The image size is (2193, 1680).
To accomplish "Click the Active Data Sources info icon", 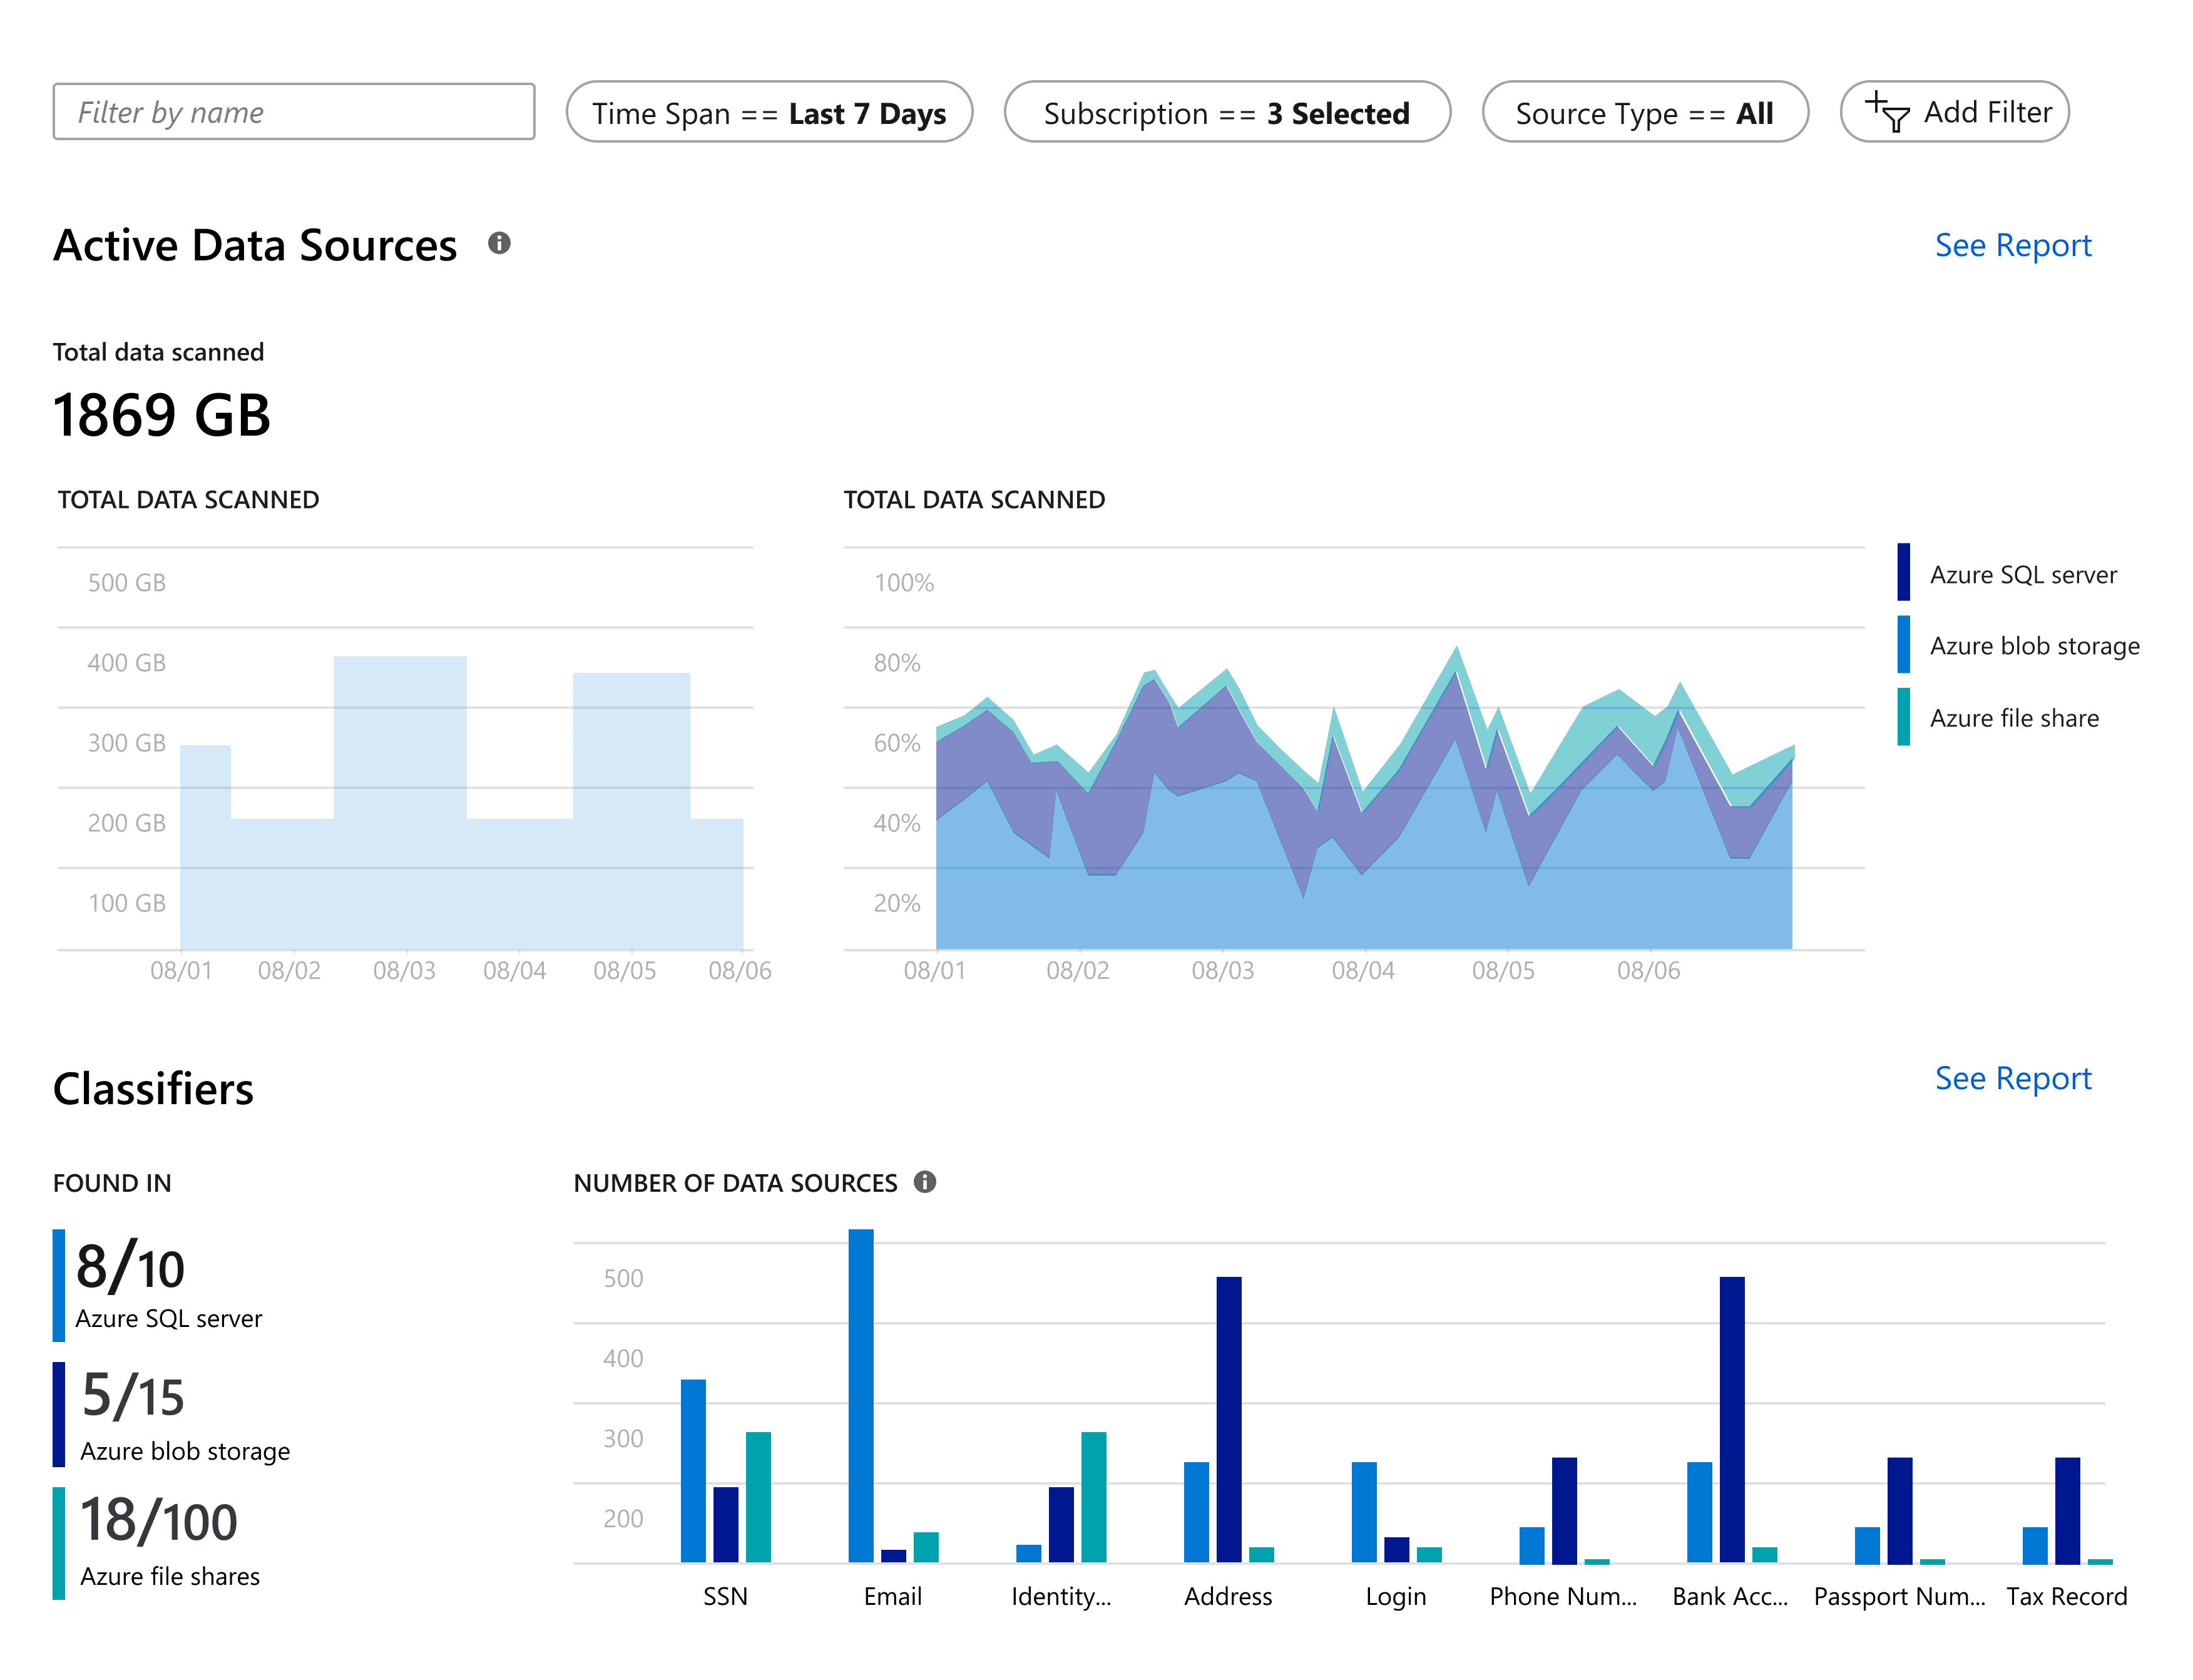I will click(499, 243).
